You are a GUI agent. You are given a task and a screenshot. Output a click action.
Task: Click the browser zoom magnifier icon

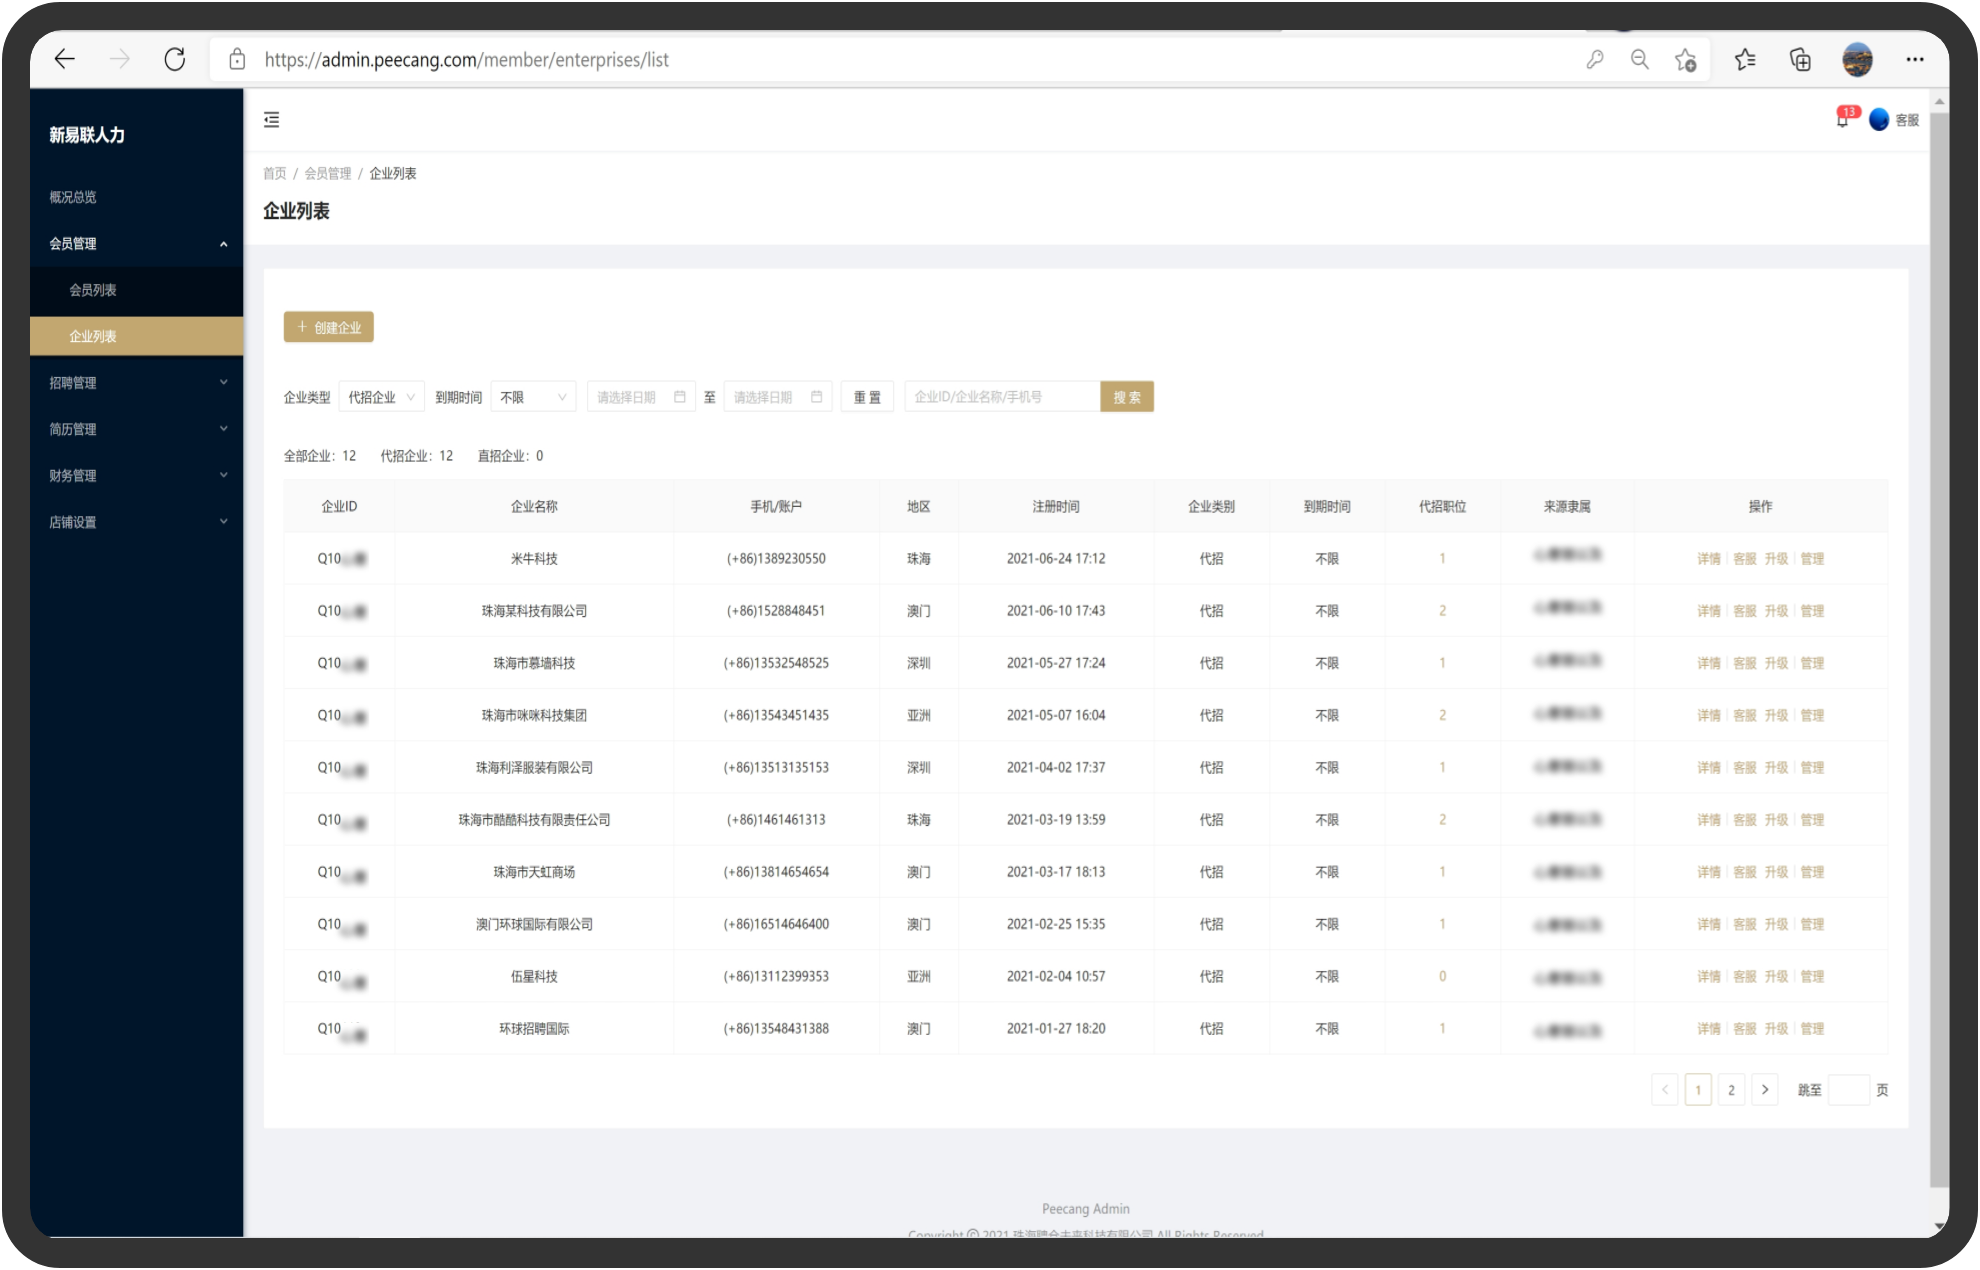point(1640,60)
